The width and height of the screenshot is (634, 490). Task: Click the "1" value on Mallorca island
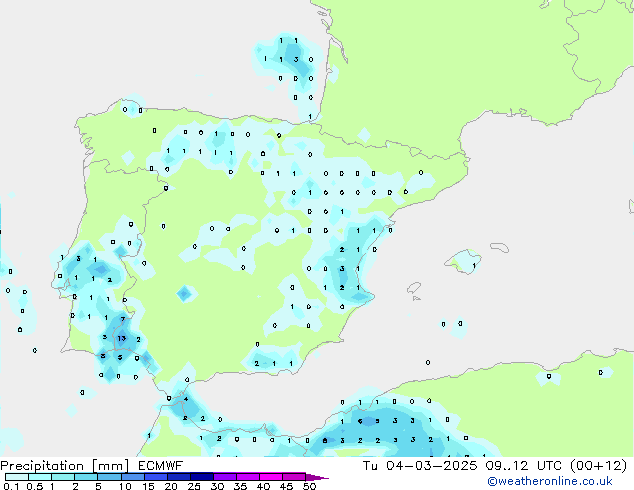(474, 266)
